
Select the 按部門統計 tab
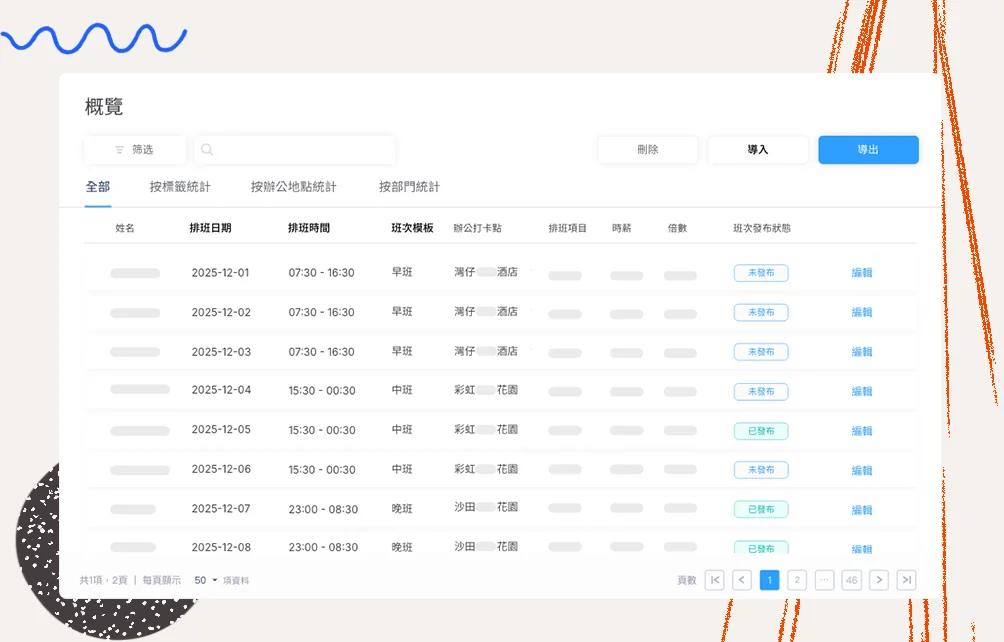point(409,187)
